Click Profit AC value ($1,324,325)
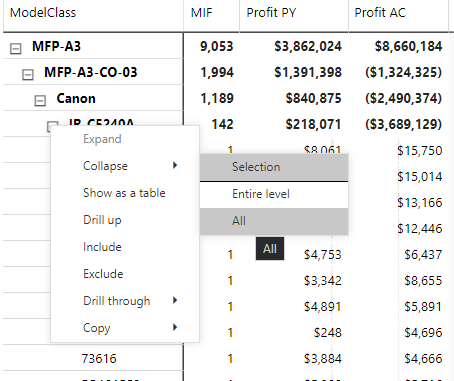Screen dimensions: 454x381 [404, 72]
